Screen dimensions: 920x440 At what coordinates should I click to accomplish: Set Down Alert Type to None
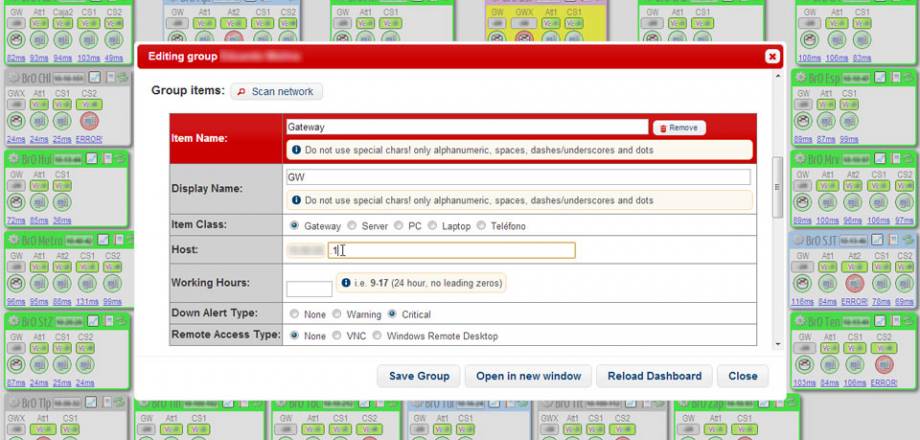pos(294,314)
